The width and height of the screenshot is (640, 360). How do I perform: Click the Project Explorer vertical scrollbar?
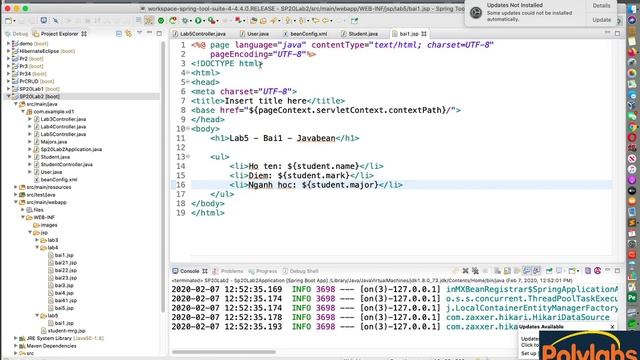point(163,176)
